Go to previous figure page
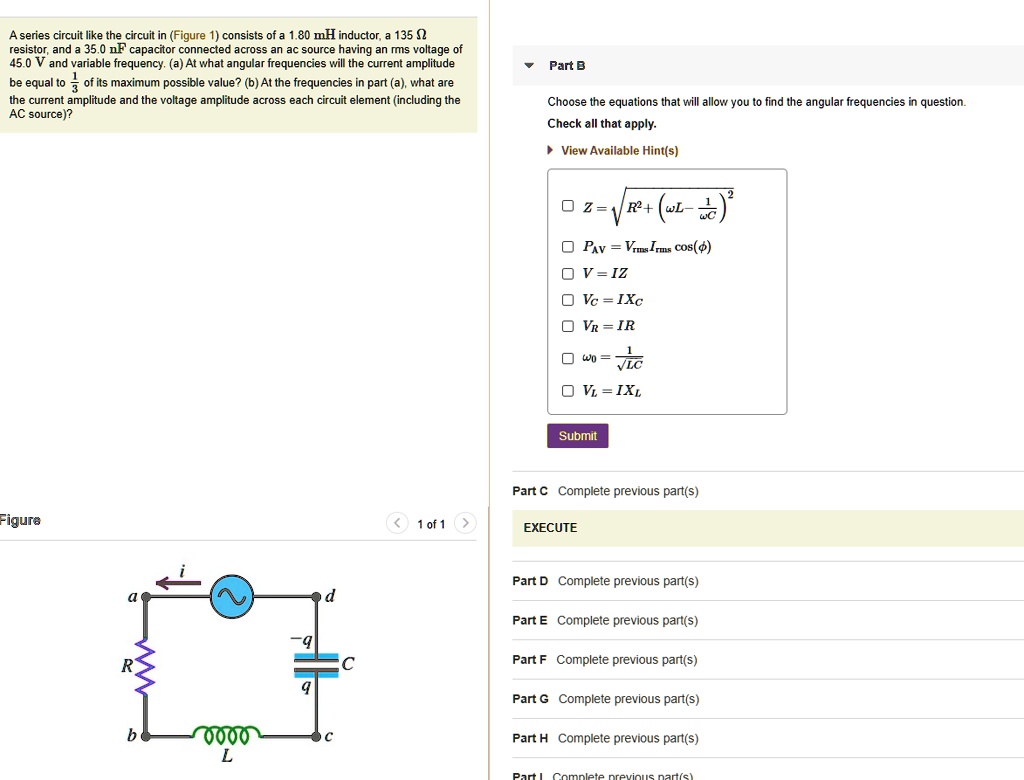The width and height of the screenshot is (1024, 780). (396, 522)
